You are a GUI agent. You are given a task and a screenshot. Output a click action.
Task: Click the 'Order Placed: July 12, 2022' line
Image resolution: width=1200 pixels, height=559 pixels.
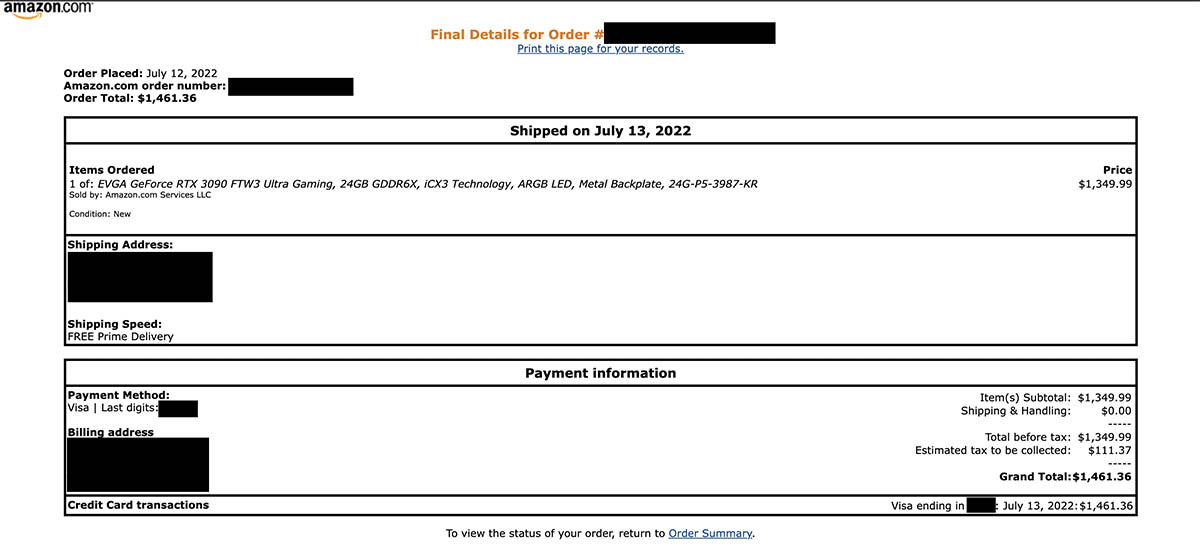click(x=140, y=73)
